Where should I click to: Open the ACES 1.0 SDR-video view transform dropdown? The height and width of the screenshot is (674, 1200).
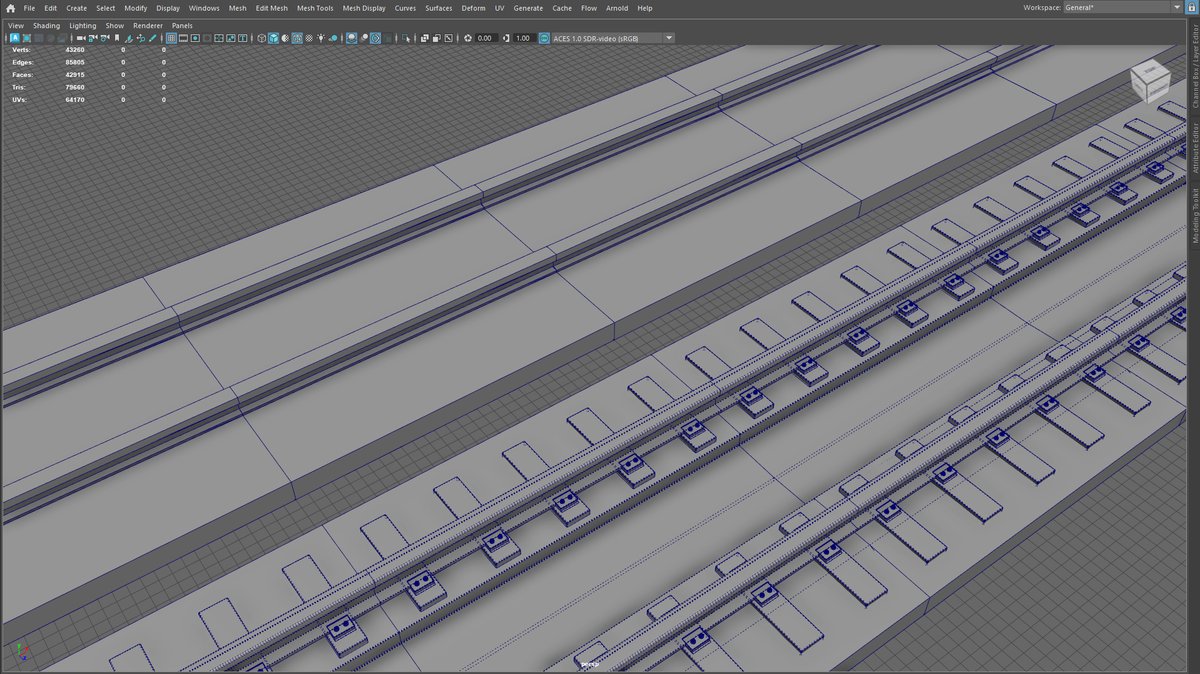pos(614,38)
